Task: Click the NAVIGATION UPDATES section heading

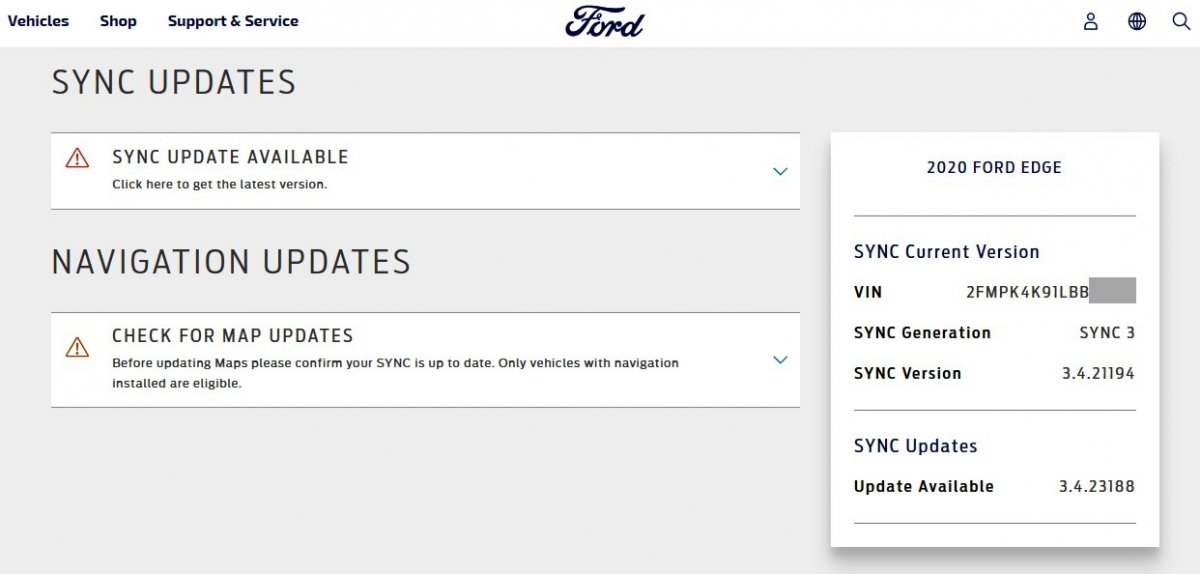Action: (231, 262)
